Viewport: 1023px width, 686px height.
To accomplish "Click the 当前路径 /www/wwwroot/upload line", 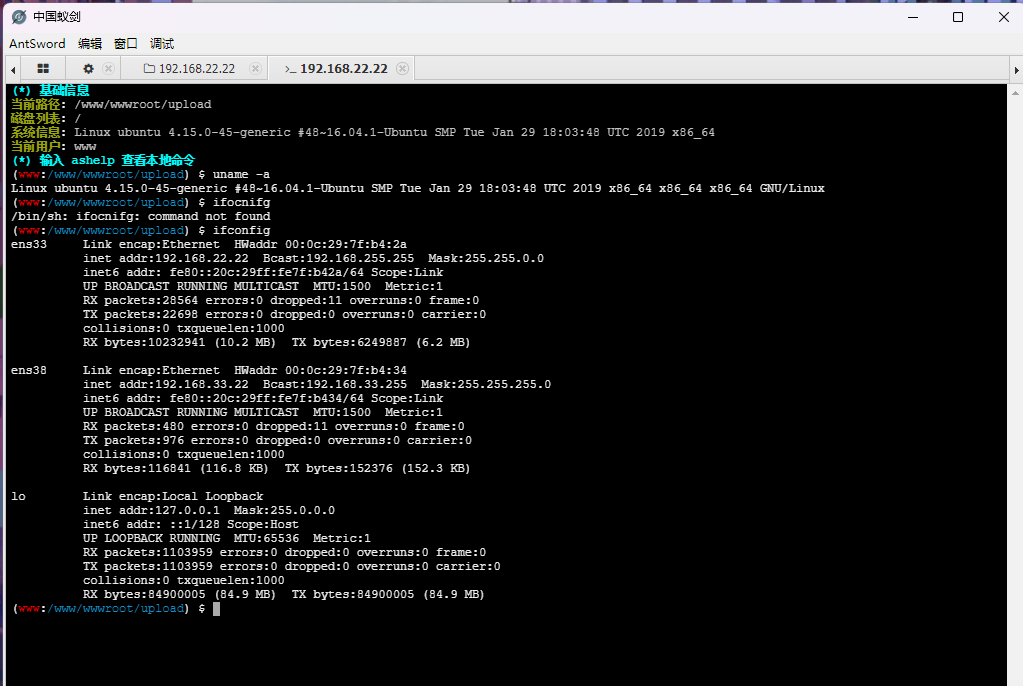I will pyautogui.click(x=111, y=104).
